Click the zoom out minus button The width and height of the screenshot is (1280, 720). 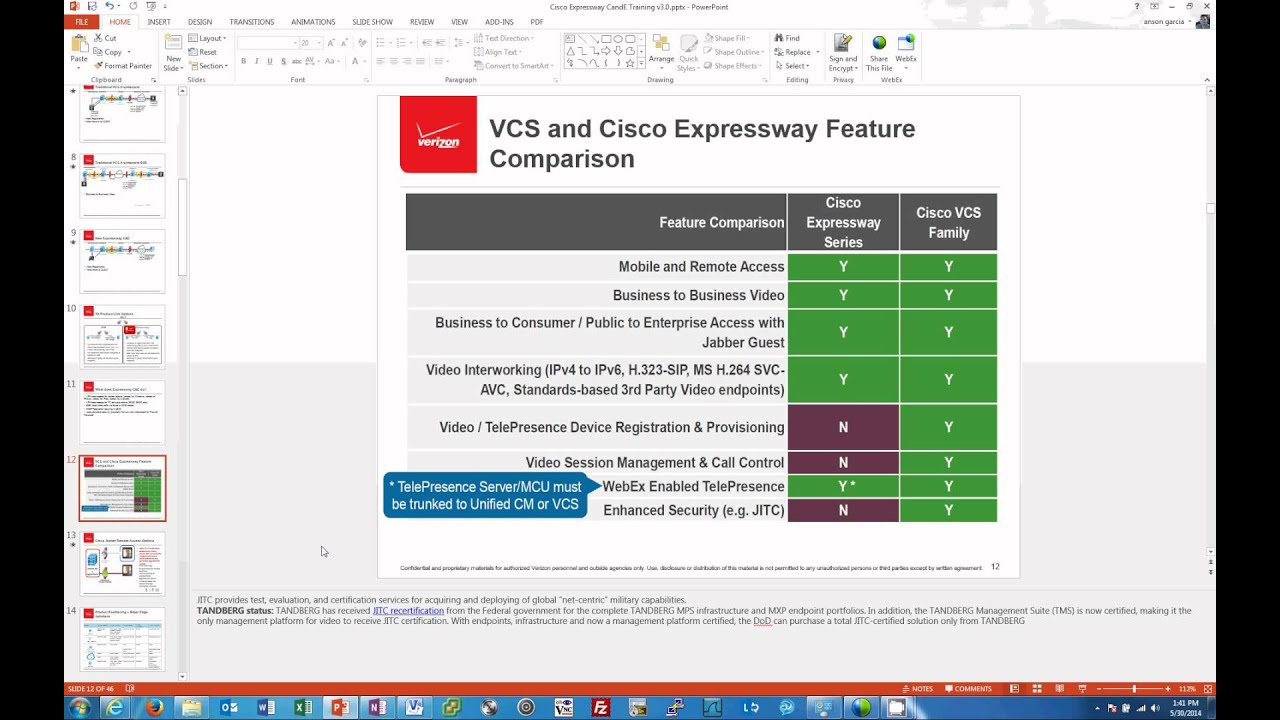point(1100,689)
